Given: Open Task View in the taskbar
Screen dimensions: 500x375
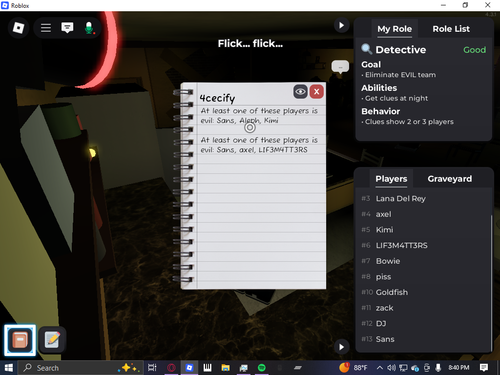Looking at the screenshot, I should pos(152,368).
